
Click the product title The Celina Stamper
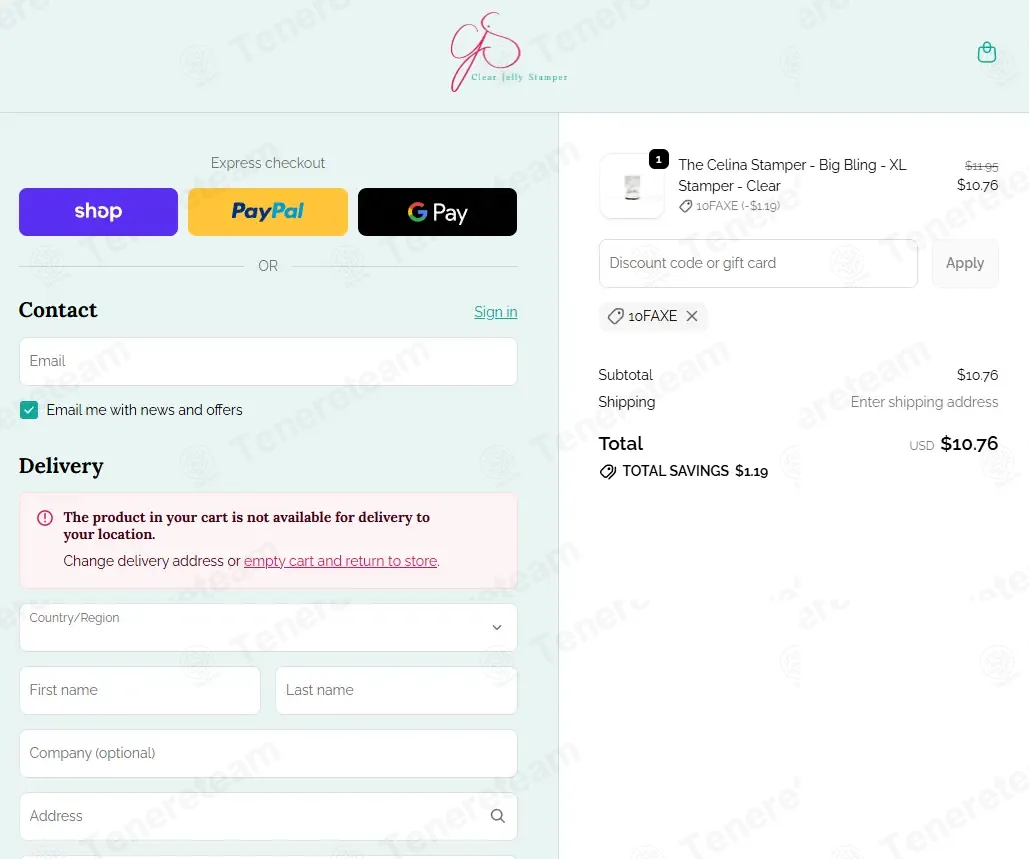point(792,175)
